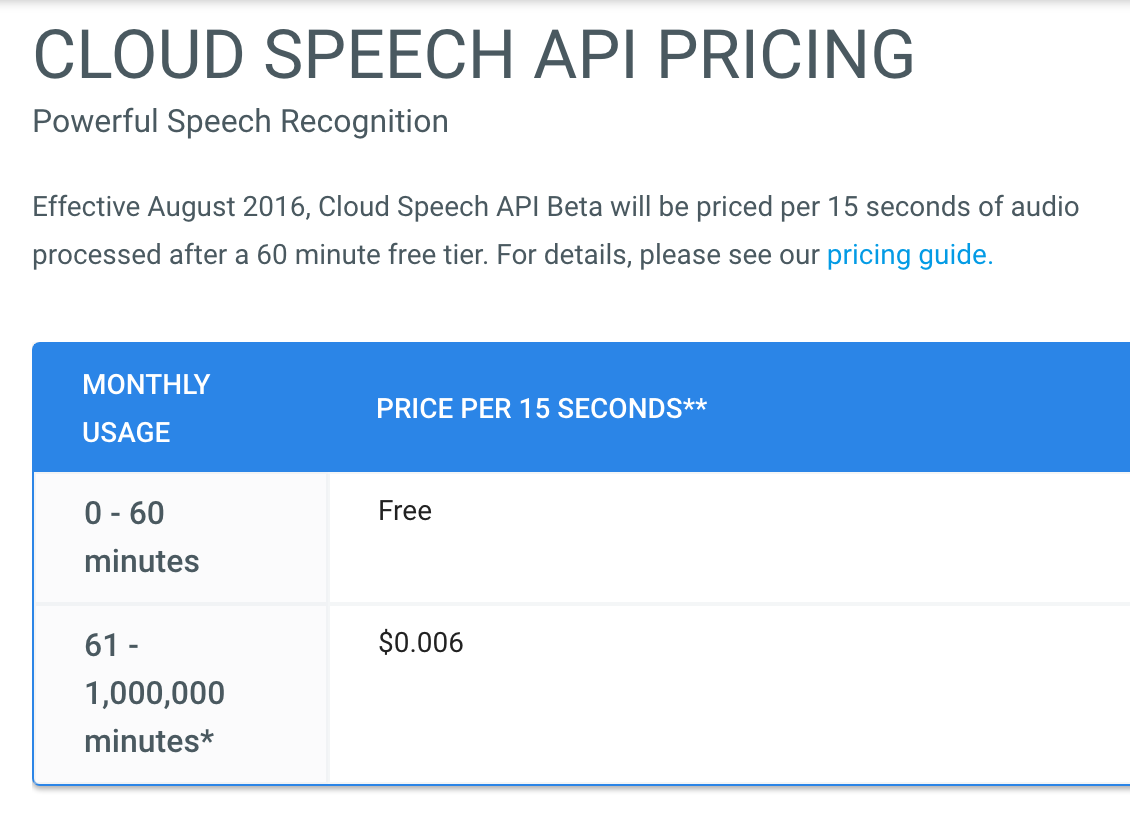Open the pricing guide link
Screen dimensions: 1130x830
pyautogui.click(x=909, y=255)
